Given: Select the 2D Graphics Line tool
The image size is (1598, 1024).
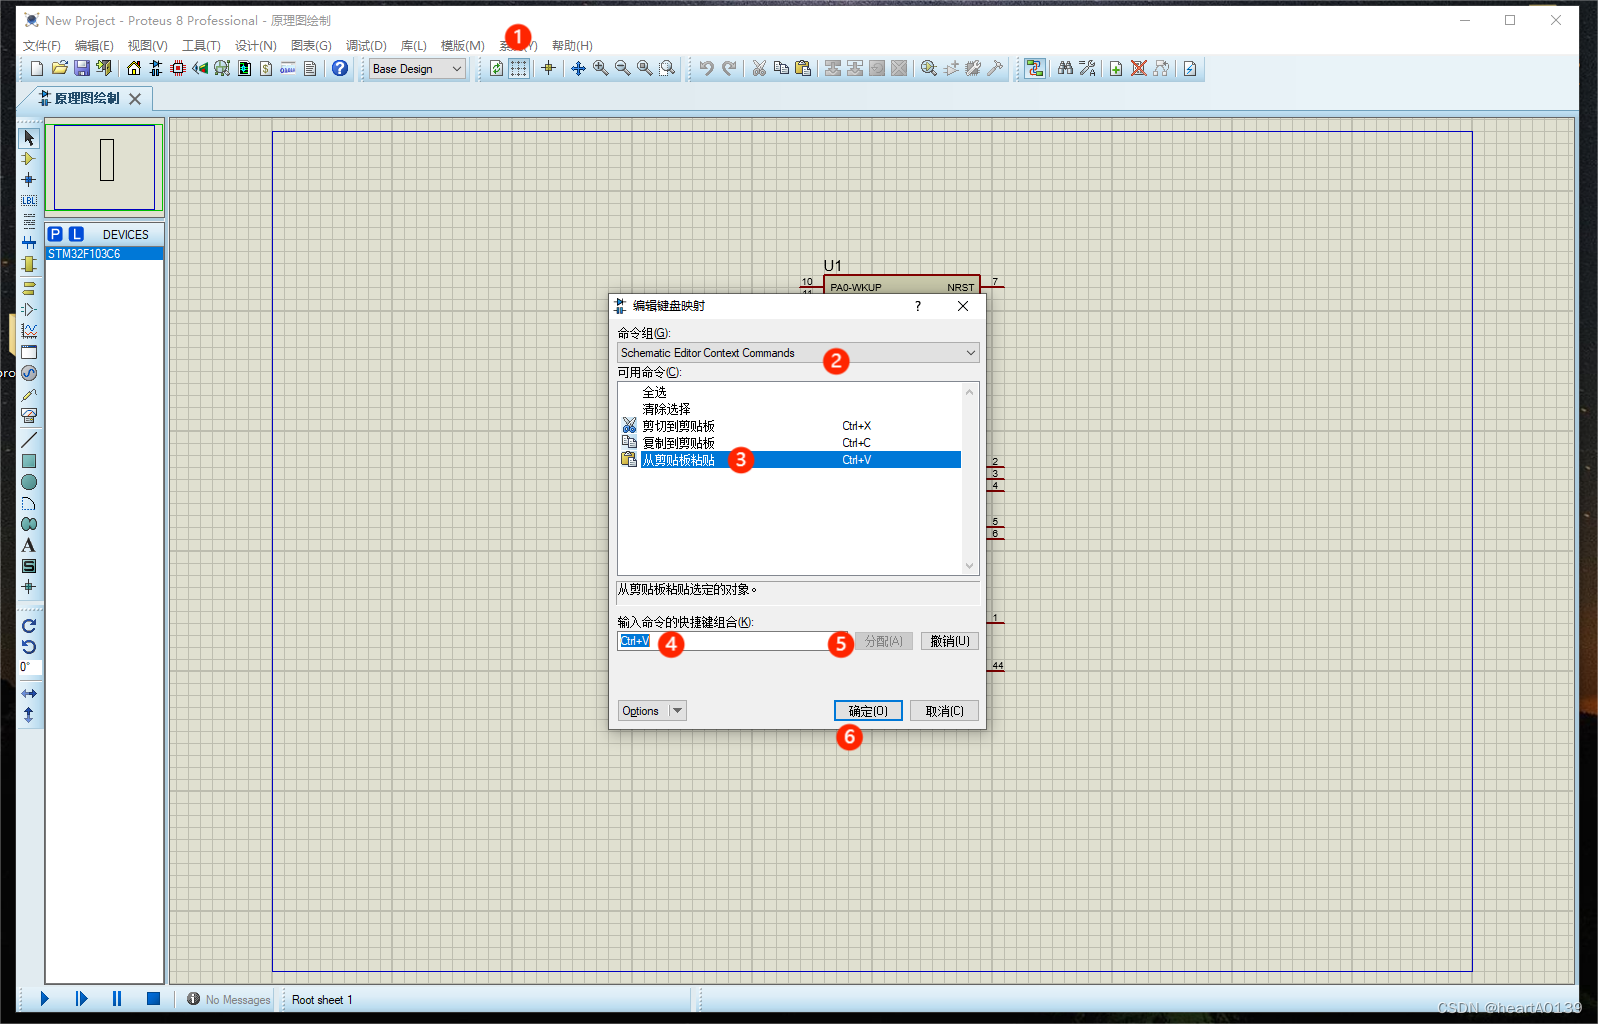Looking at the screenshot, I should point(29,439).
